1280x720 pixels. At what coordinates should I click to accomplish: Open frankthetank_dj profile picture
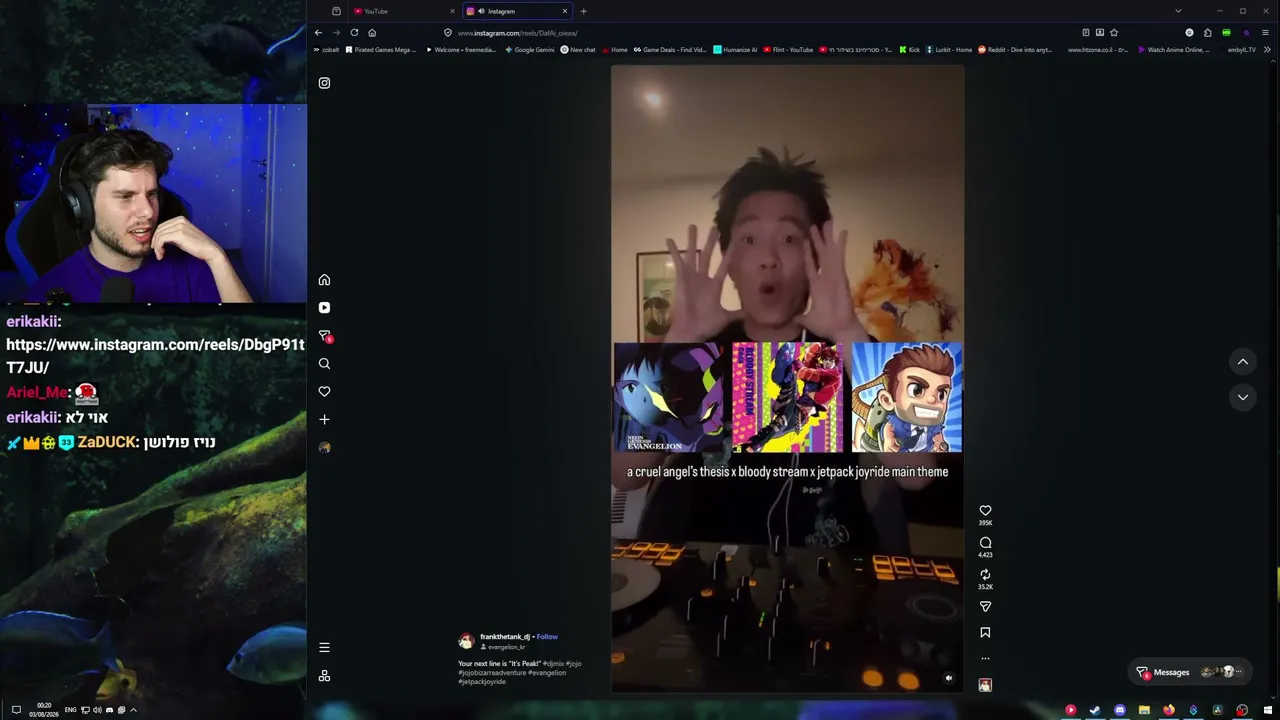[x=466, y=642]
